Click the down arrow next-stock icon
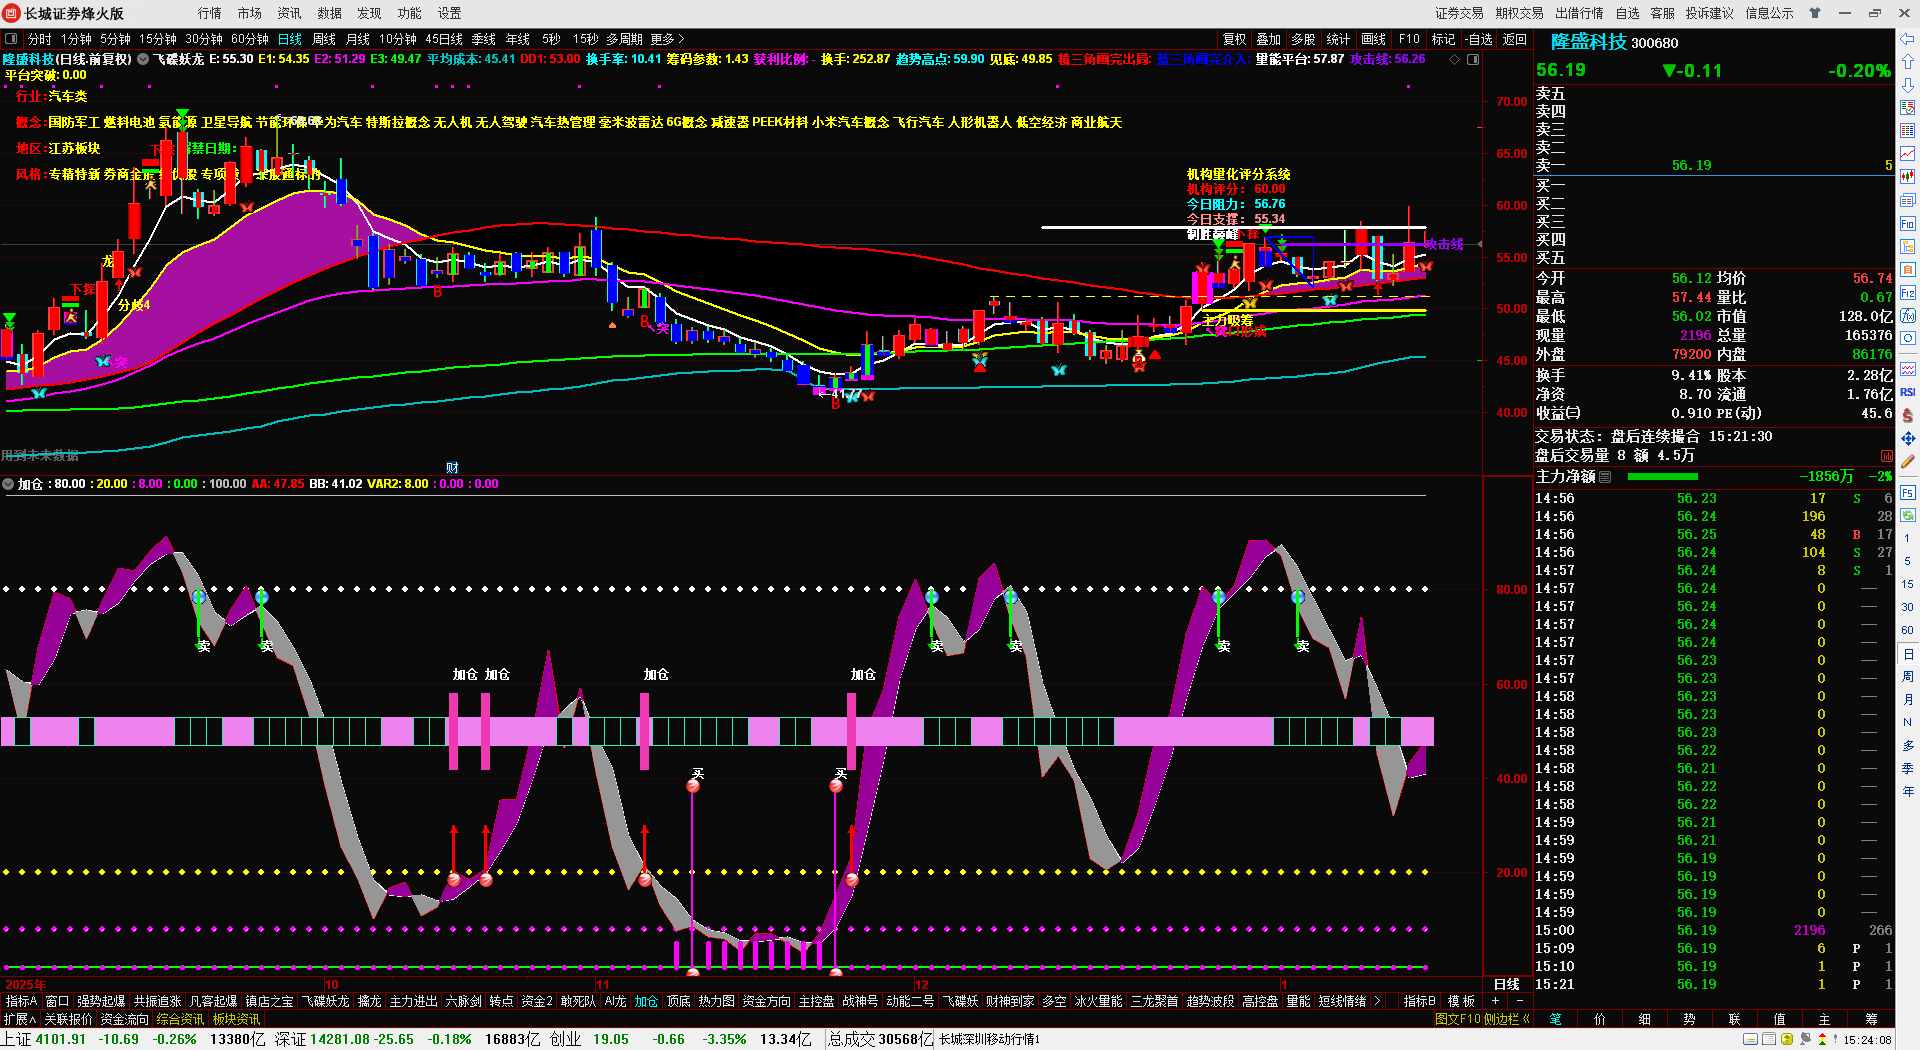This screenshot has height=1050, width=1920. (1908, 85)
